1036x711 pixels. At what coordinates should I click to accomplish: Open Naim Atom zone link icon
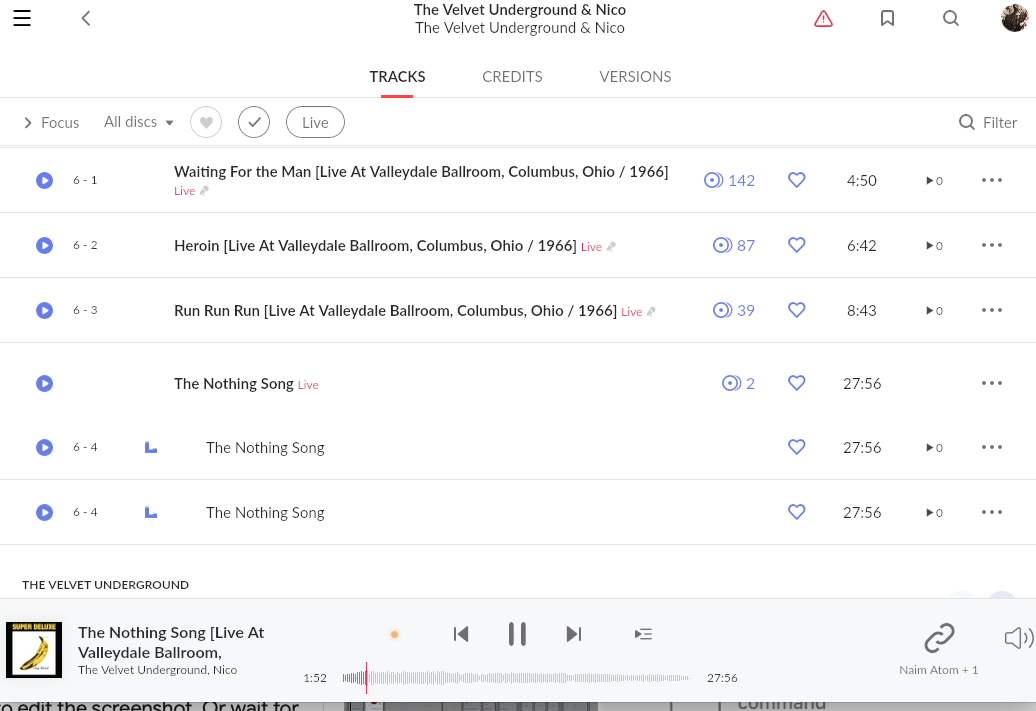(x=939, y=638)
